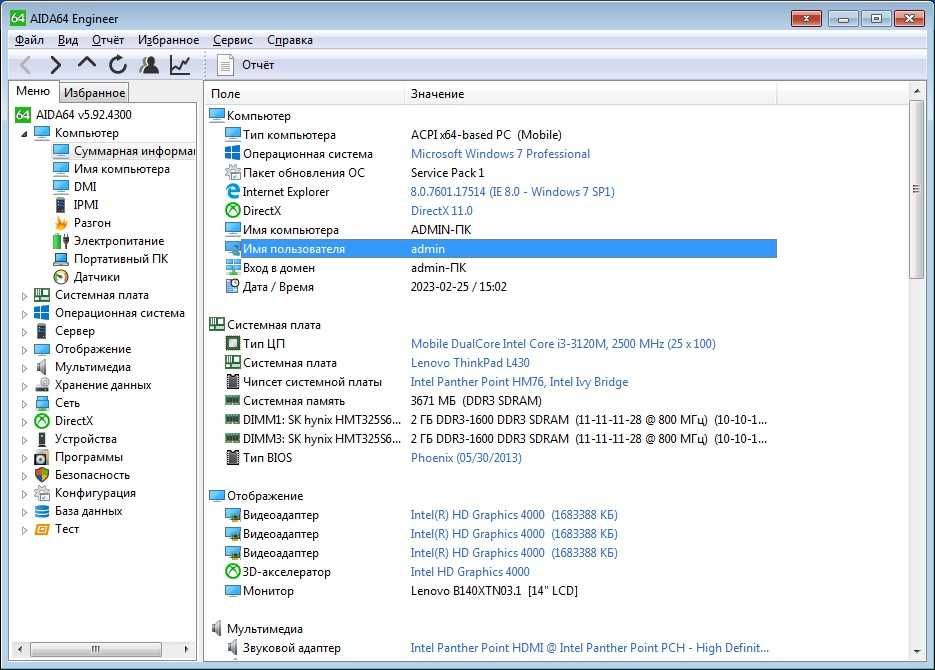Click the Устройства devices tree icon
This screenshot has height=670, width=935.
click(42, 439)
